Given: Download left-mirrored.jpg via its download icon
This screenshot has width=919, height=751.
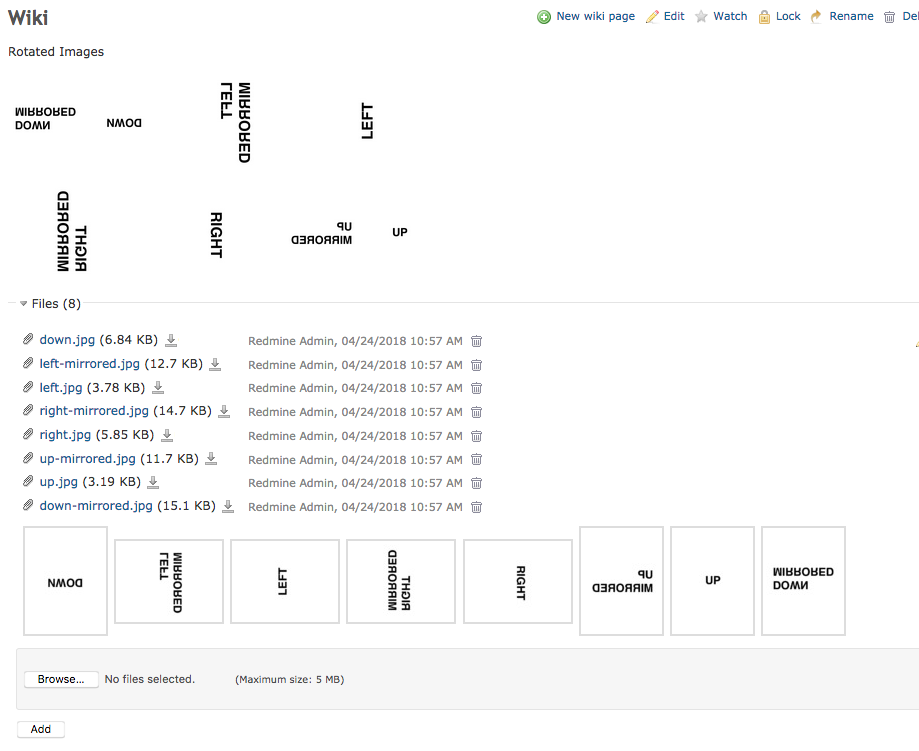Looking at the screenshot, I should (215, 364).
